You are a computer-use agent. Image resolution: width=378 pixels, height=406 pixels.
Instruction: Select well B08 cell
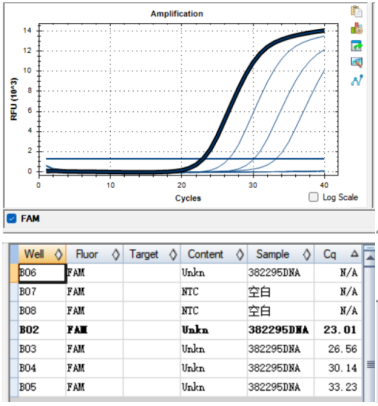pos(42,311)
